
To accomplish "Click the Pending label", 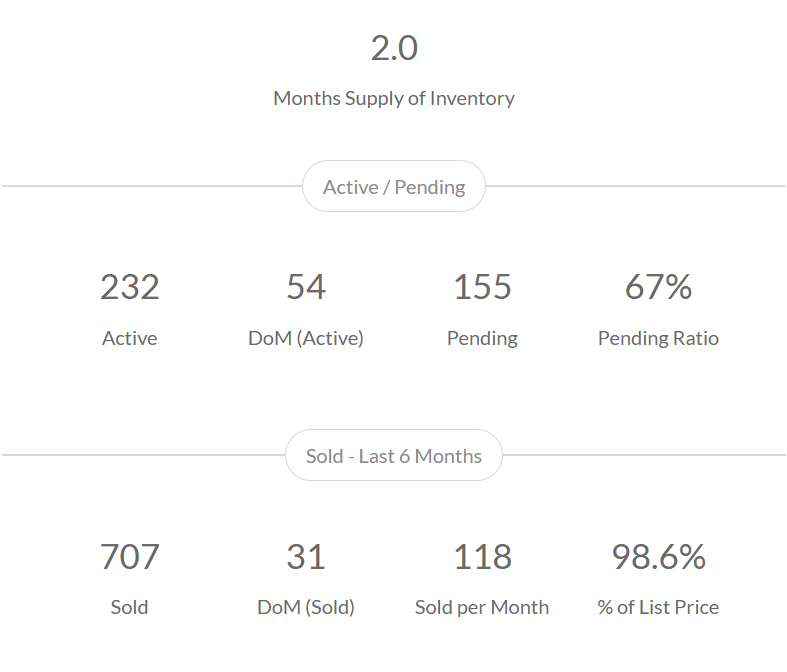I will (x=482, y=338).
